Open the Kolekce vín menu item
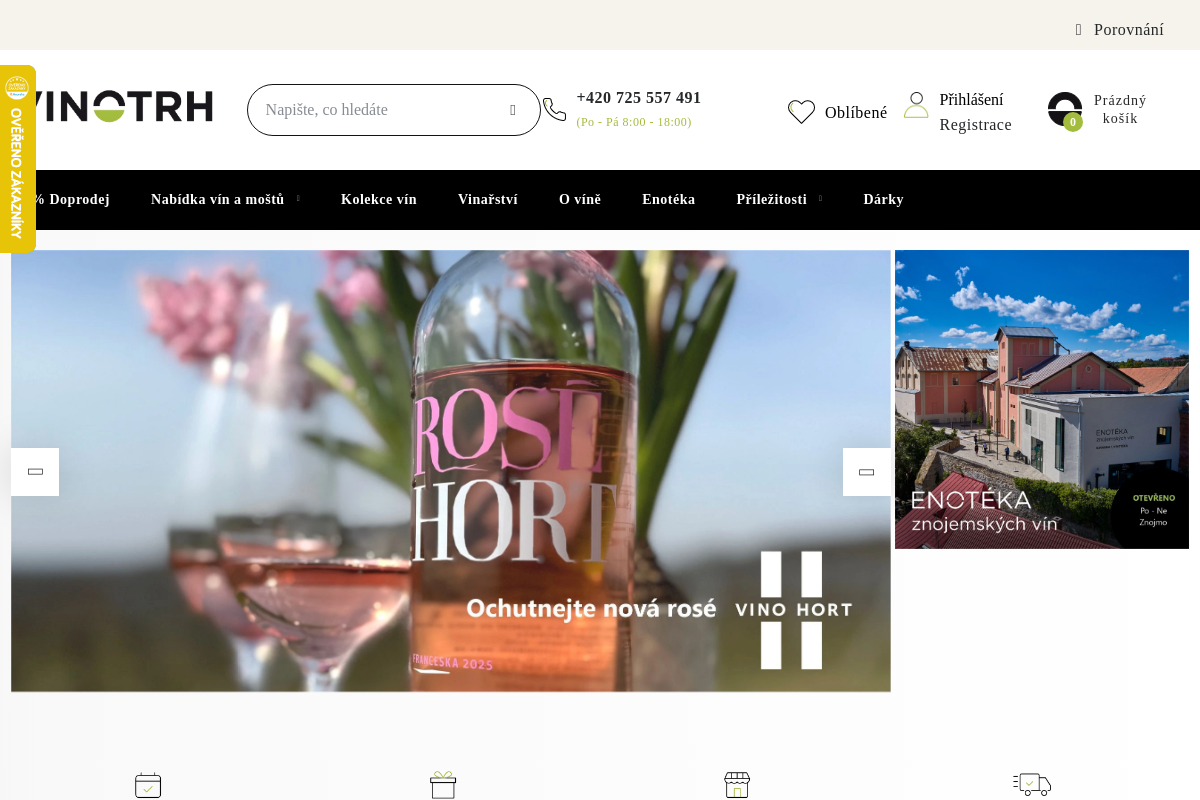This screenshot has height=800, width=1200. [378, 199]
